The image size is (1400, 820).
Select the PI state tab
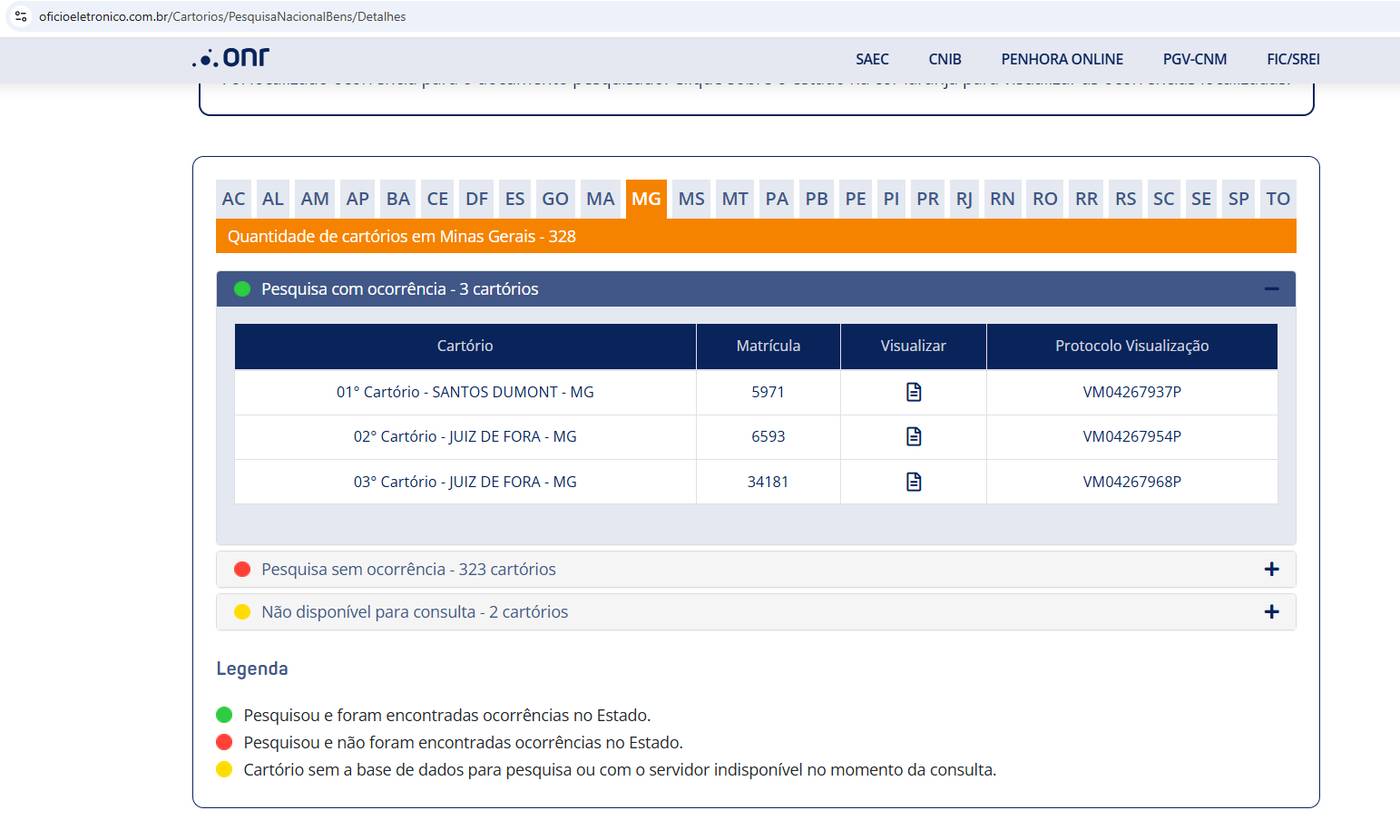(891, 199)
